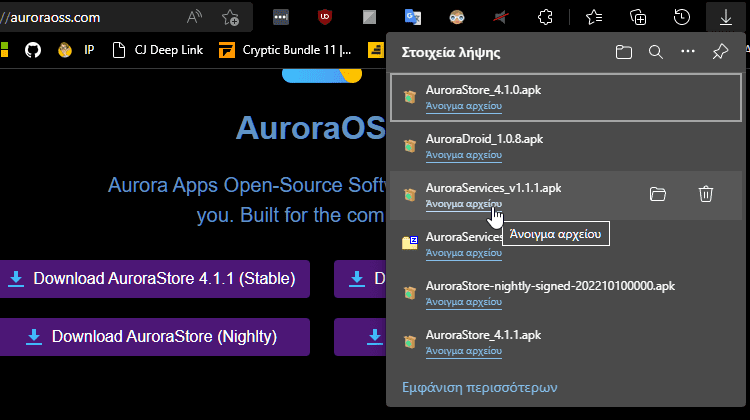Select AuroraStore_4.1.1.apk file name
Screen dimensions: 750x420
[483, 335]
